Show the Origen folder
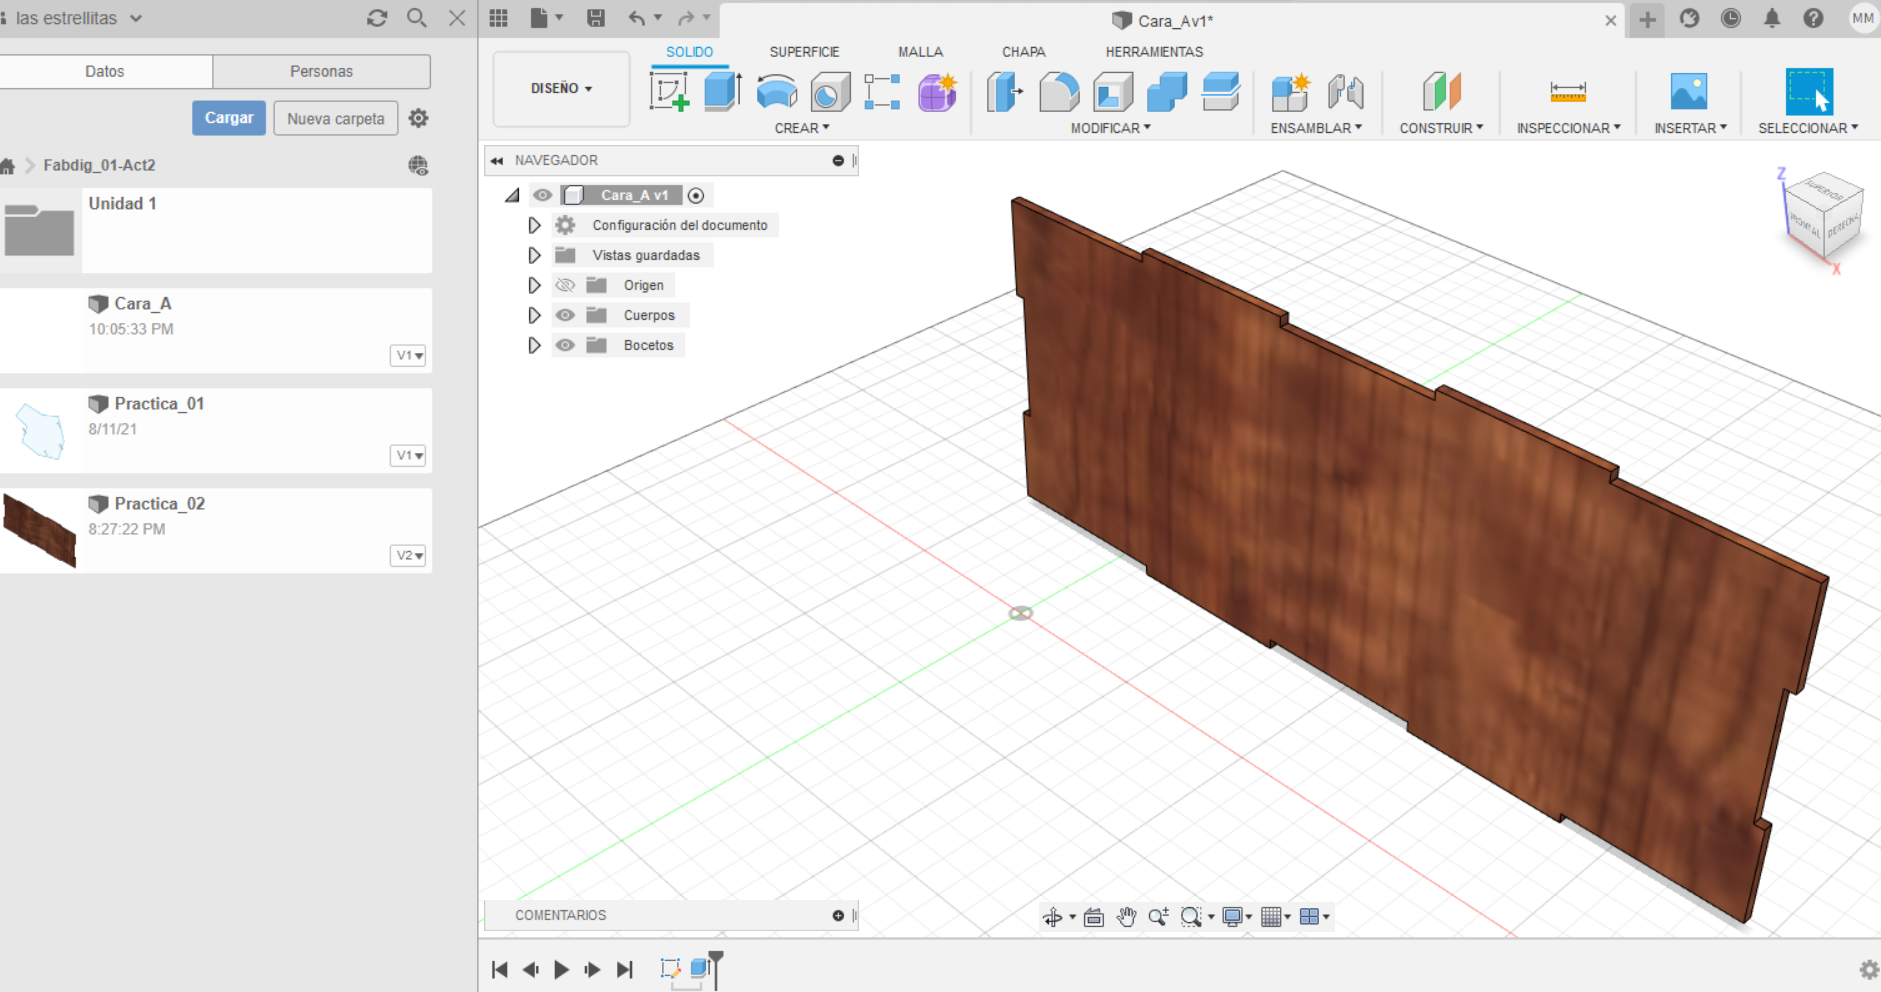Viewport: 1881px width, 992px height. pos(565,285)
